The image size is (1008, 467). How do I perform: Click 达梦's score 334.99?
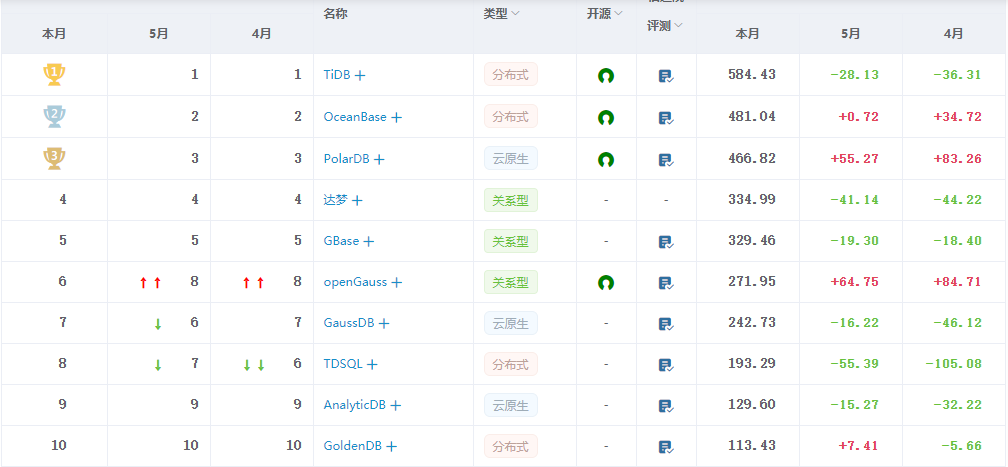coord(752,199)
